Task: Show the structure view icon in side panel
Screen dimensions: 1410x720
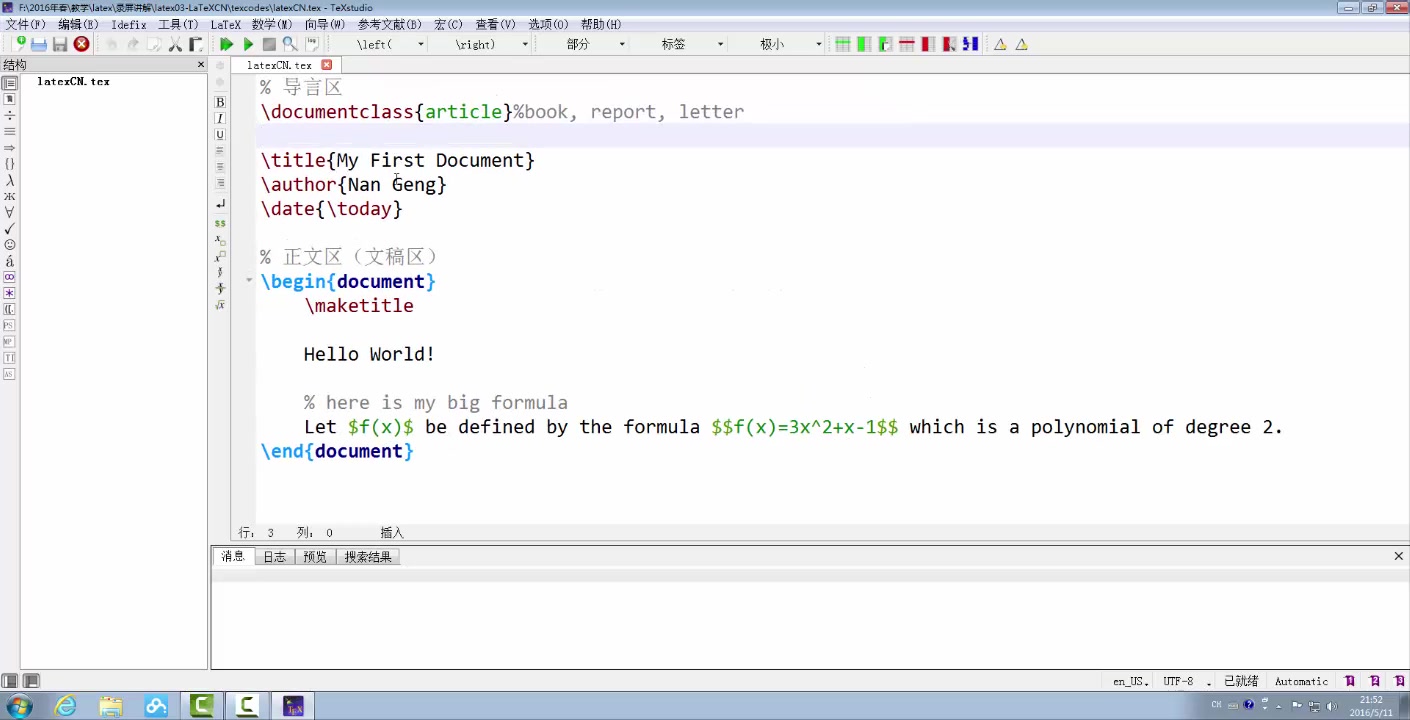Action: click(x=9, y=83)
